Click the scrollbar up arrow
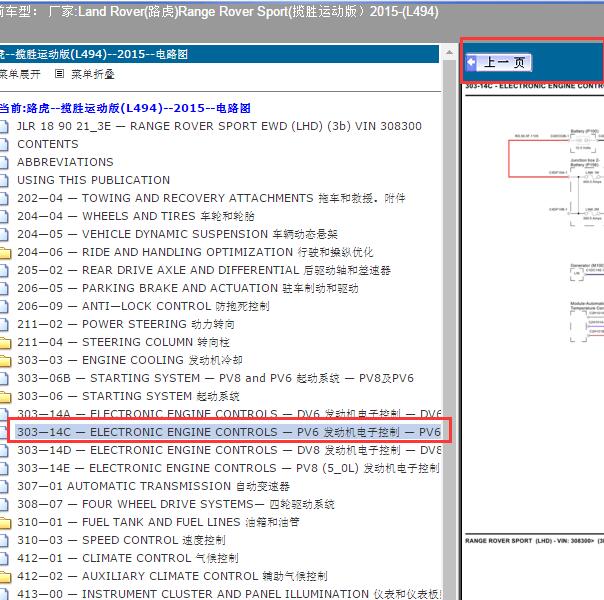 point(449,52)
